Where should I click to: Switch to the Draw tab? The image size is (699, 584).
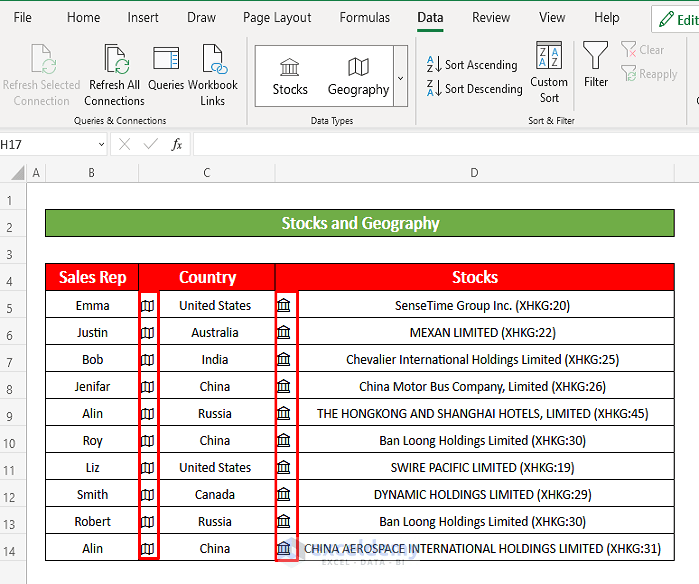click(201, 17)
